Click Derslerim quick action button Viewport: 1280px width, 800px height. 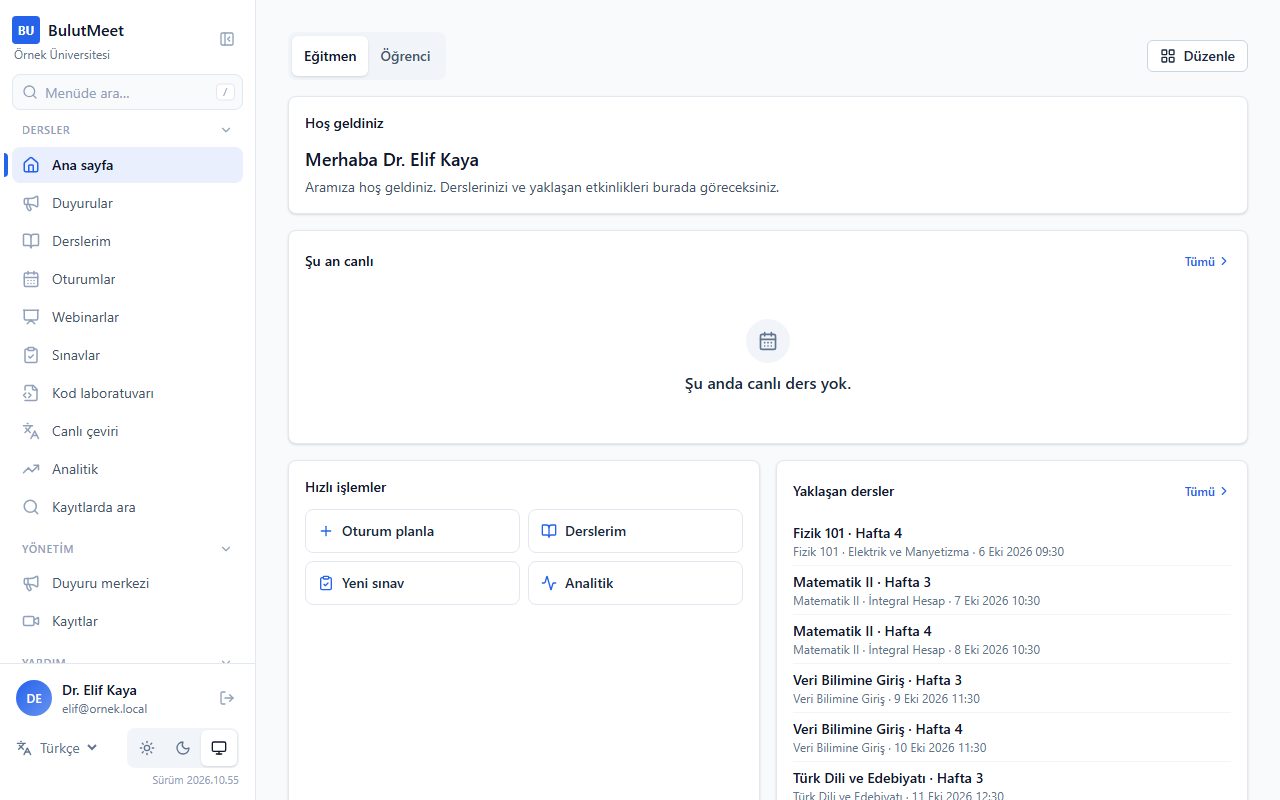click(635, 531)
